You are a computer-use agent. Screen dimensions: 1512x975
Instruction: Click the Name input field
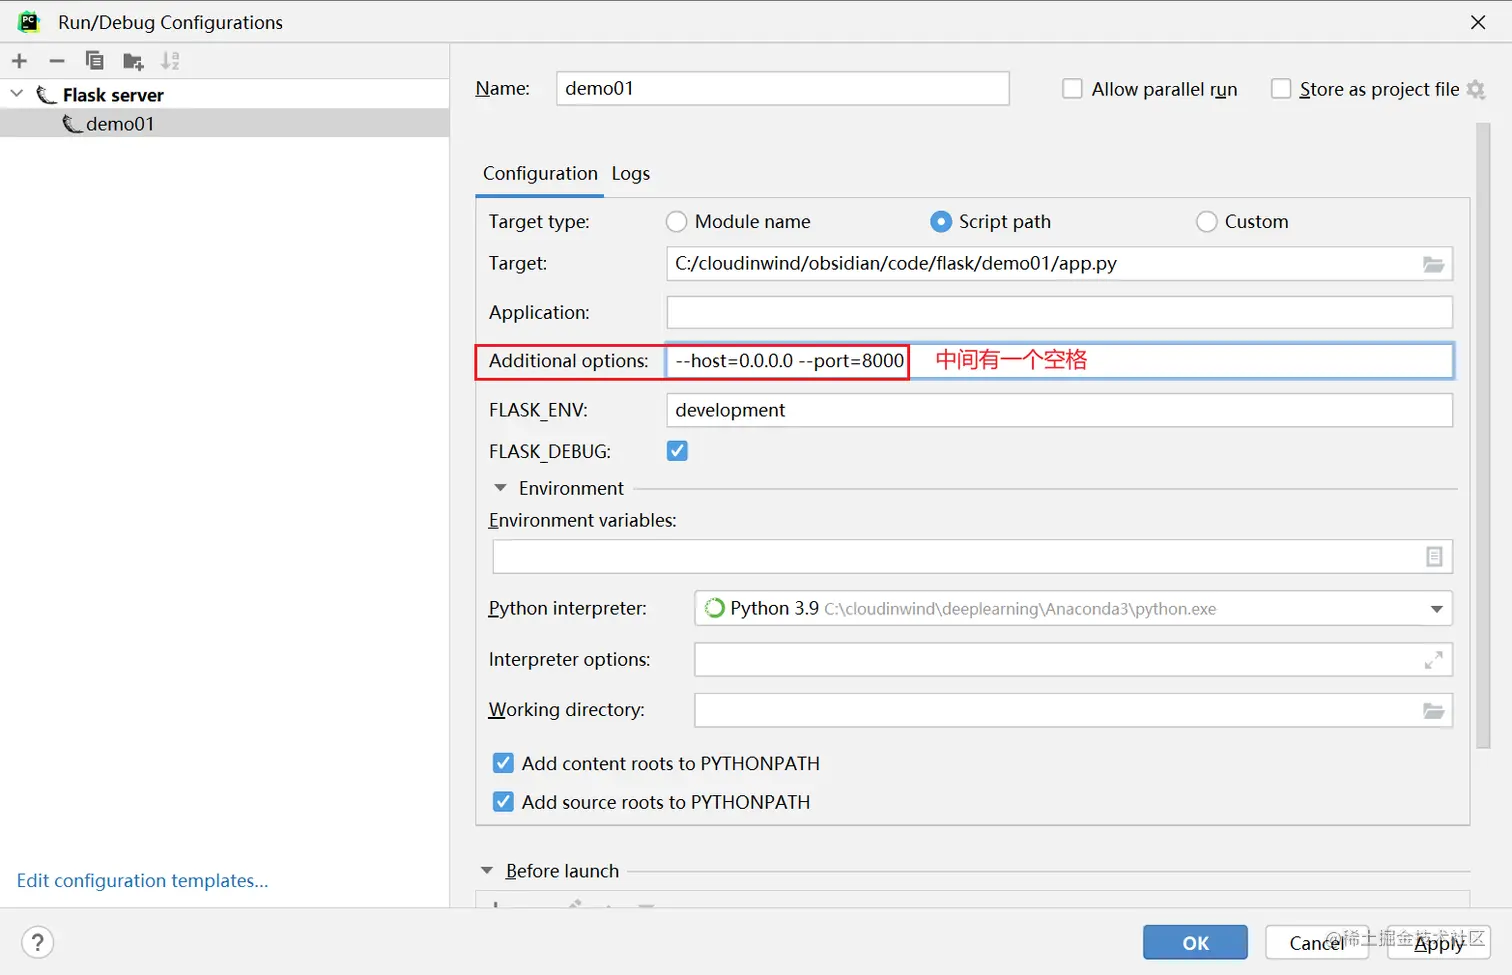(x=782, y=88)
